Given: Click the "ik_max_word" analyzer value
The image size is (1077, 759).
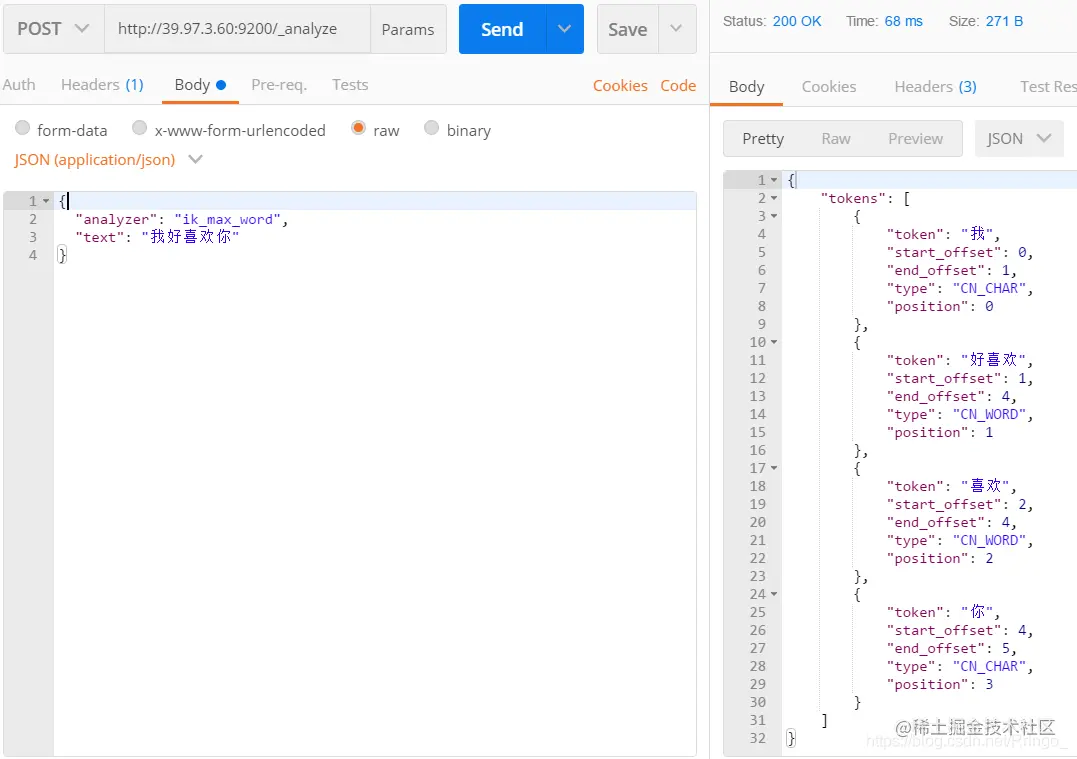Looking at the screenshot, I should click(227, 219).
